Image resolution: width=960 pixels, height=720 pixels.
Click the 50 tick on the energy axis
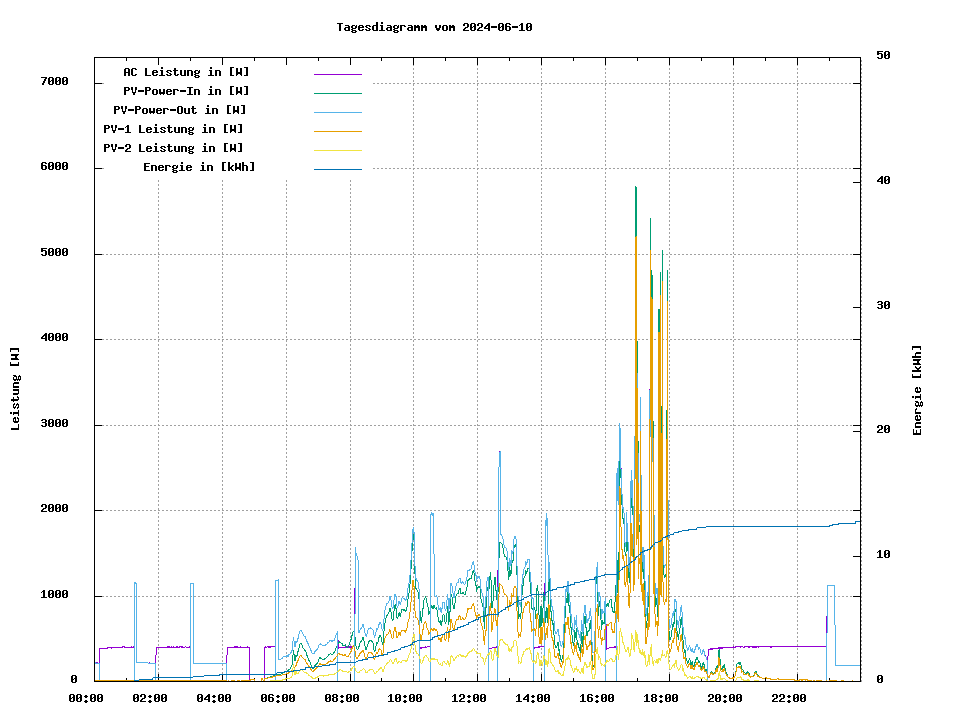pos(883,56)
